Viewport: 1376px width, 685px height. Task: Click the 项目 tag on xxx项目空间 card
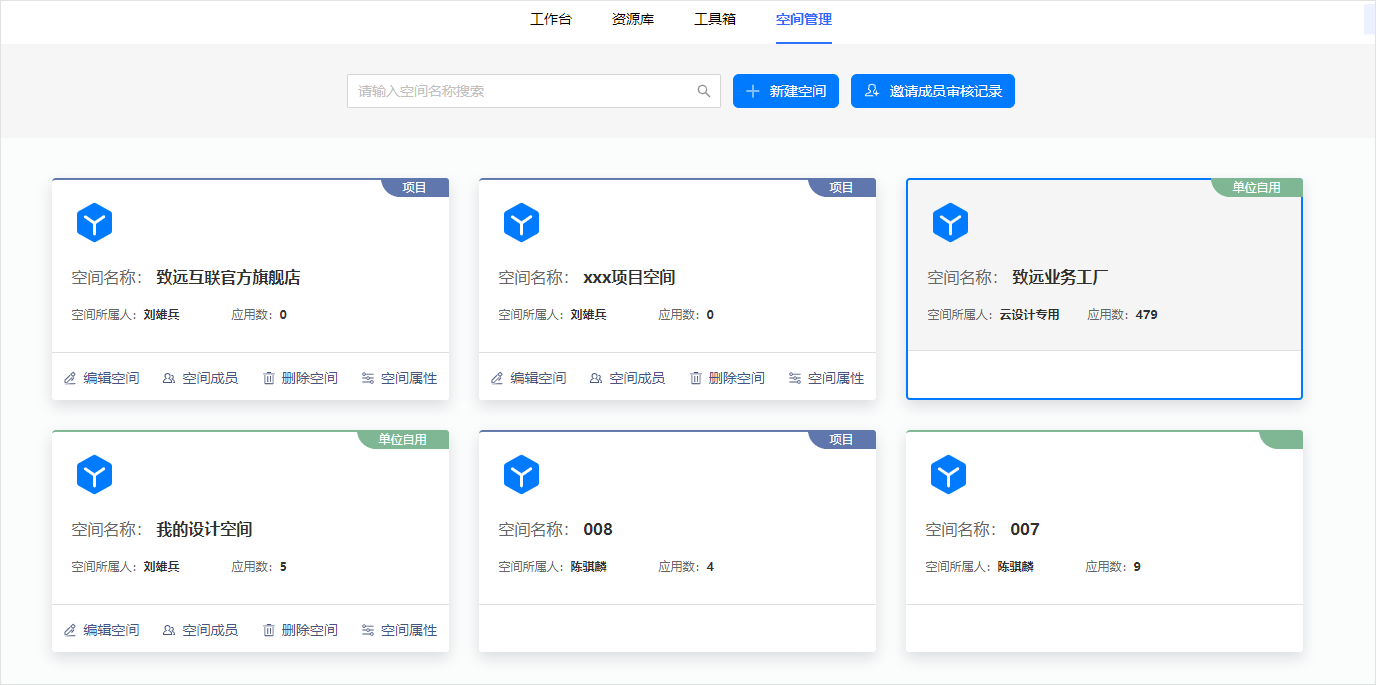tap(842, 187)
